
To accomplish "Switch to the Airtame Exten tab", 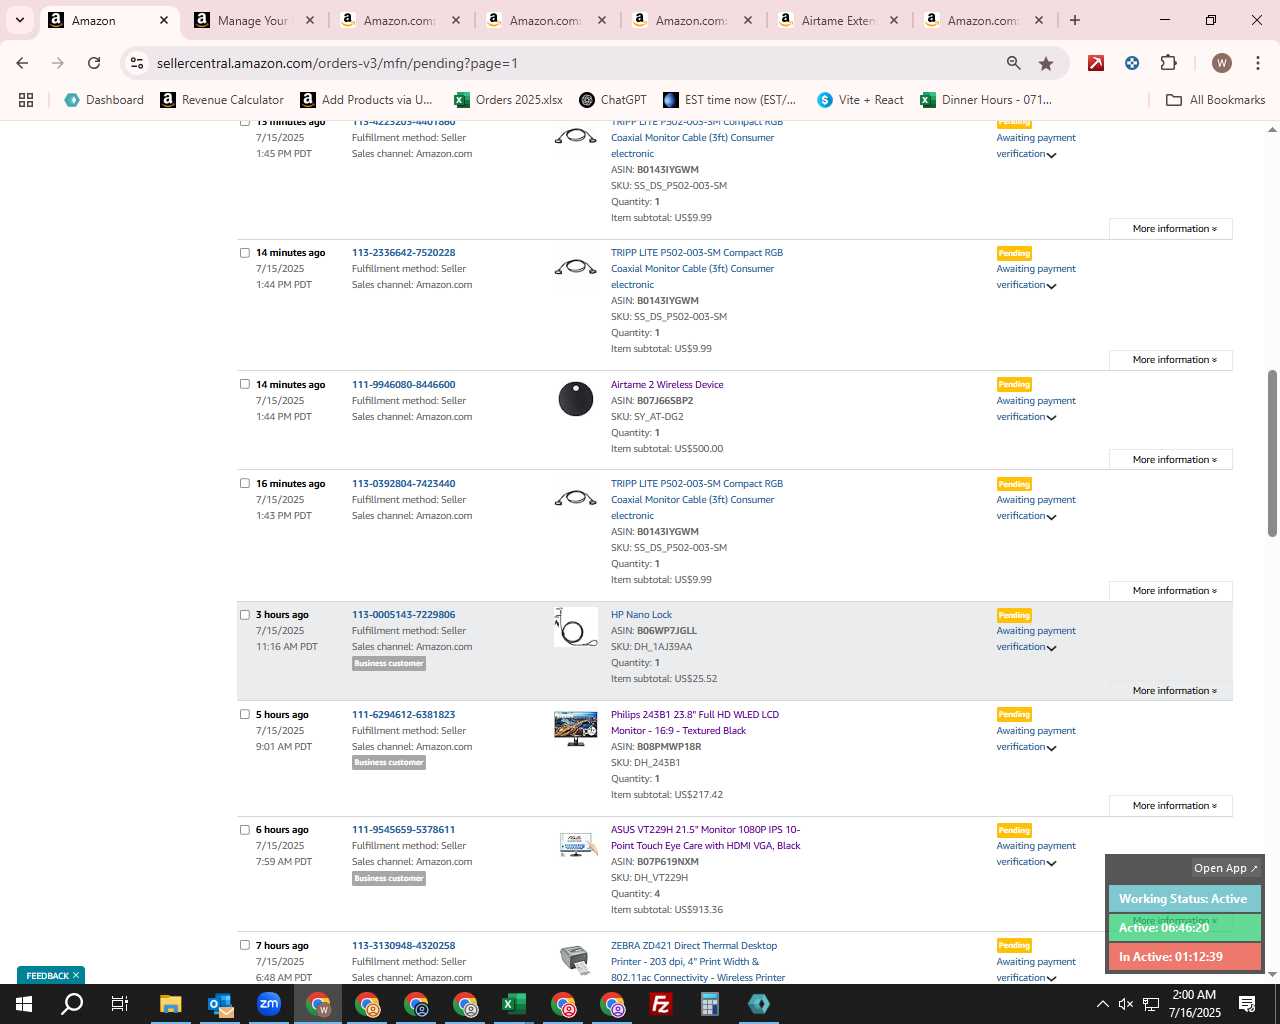I will coord(838,20).
